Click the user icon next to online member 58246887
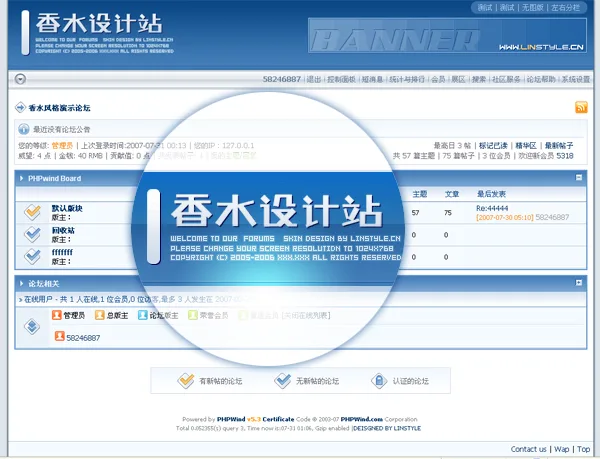 [x=59, y=336]
